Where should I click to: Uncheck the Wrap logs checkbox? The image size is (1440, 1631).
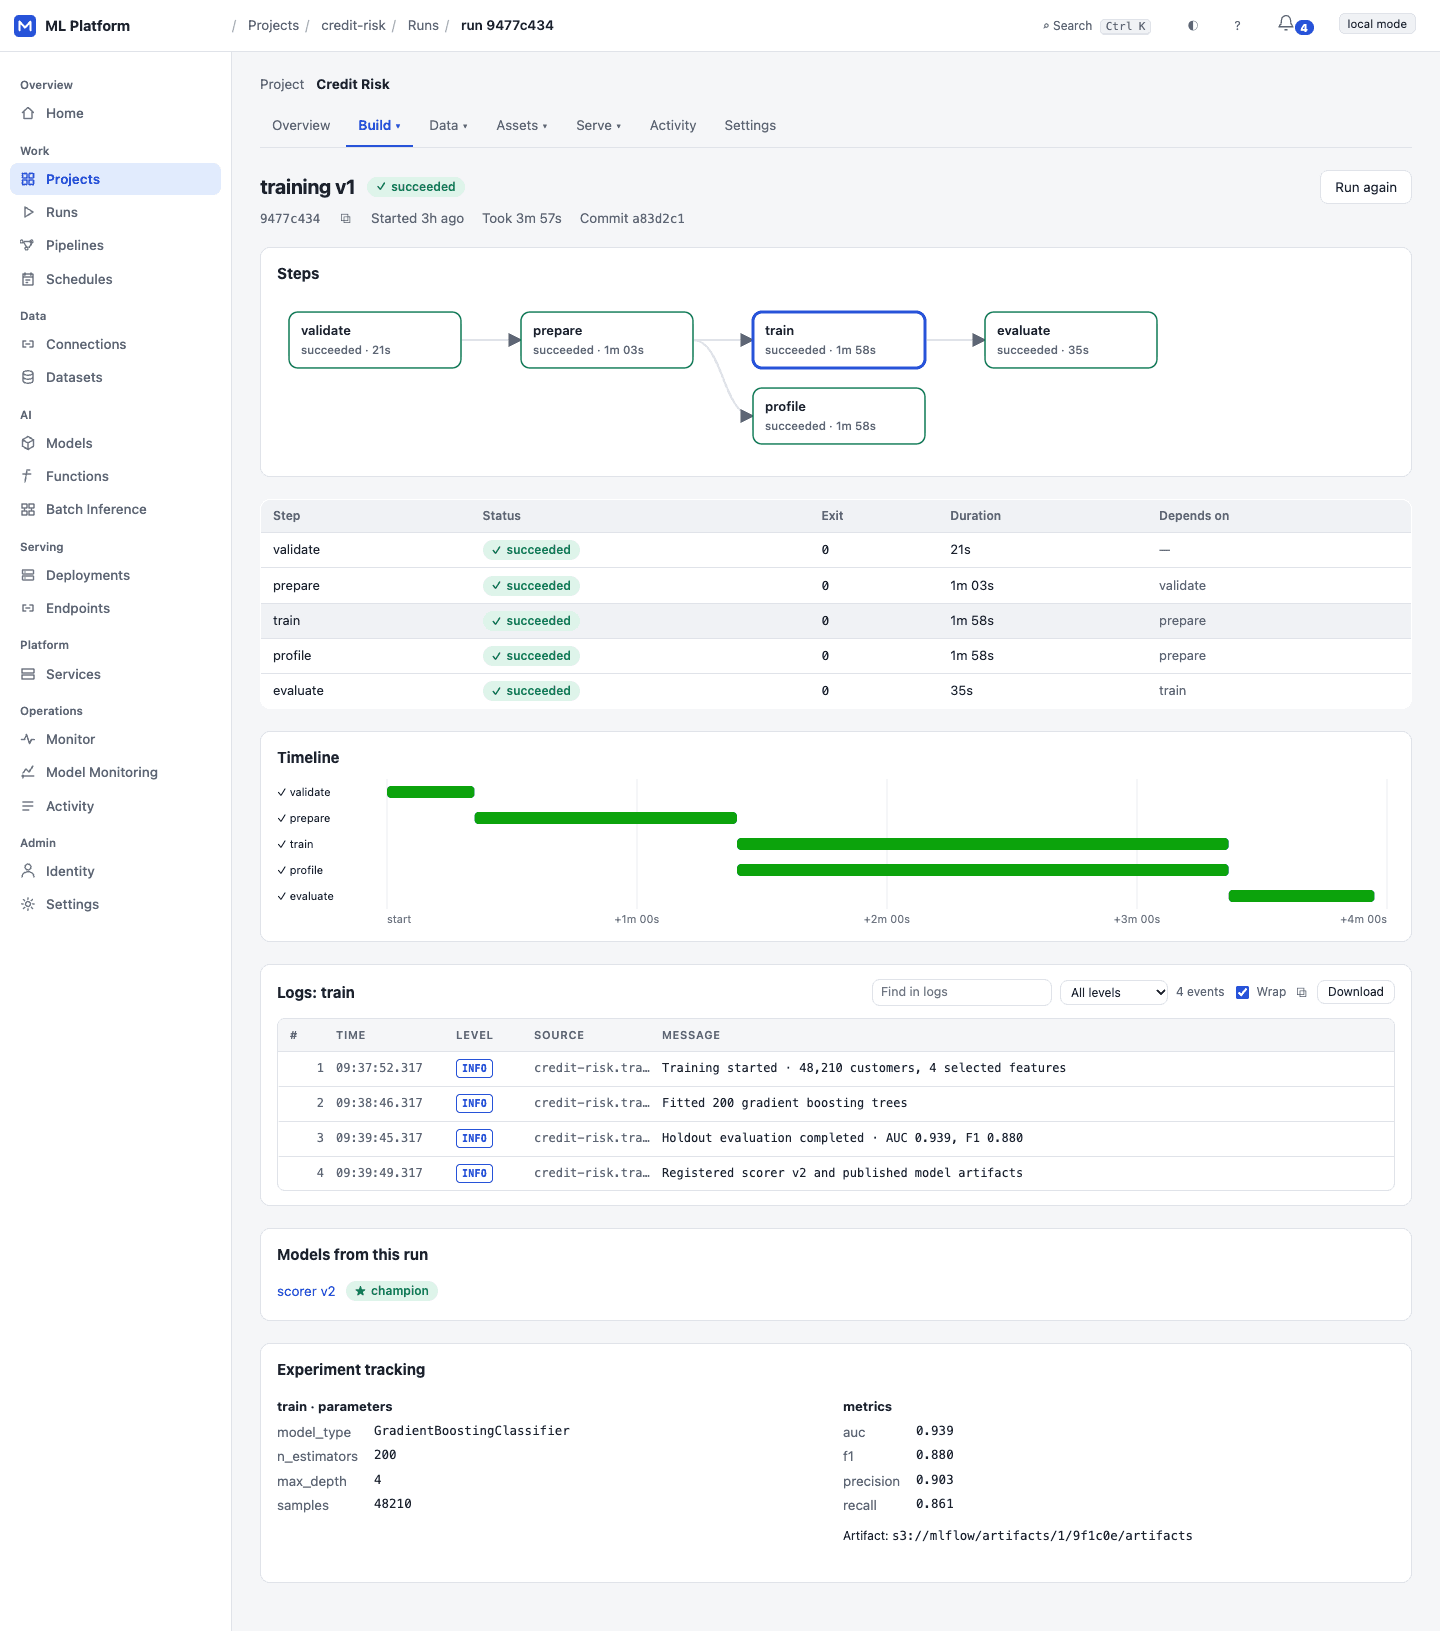[x=1242, y=992]
